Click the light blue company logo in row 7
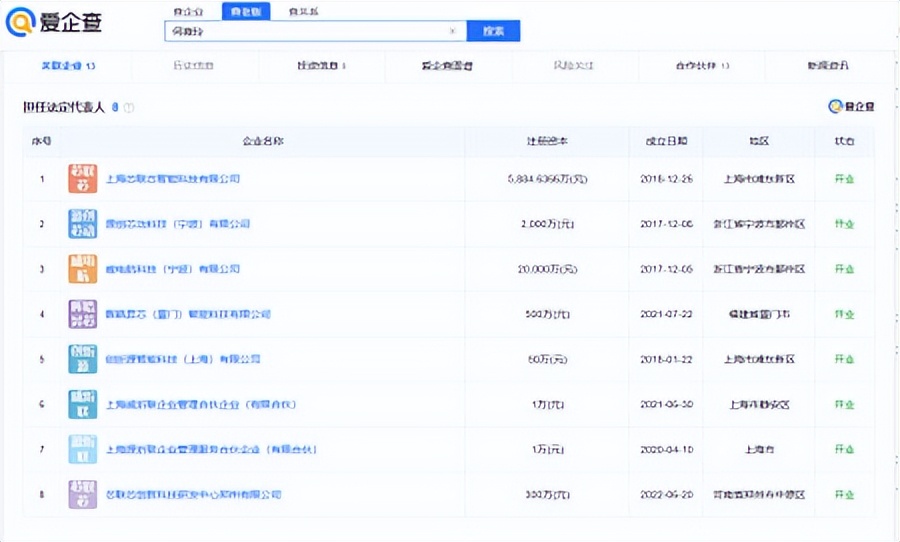Screen dimensions: 900x542 (83, 449)
